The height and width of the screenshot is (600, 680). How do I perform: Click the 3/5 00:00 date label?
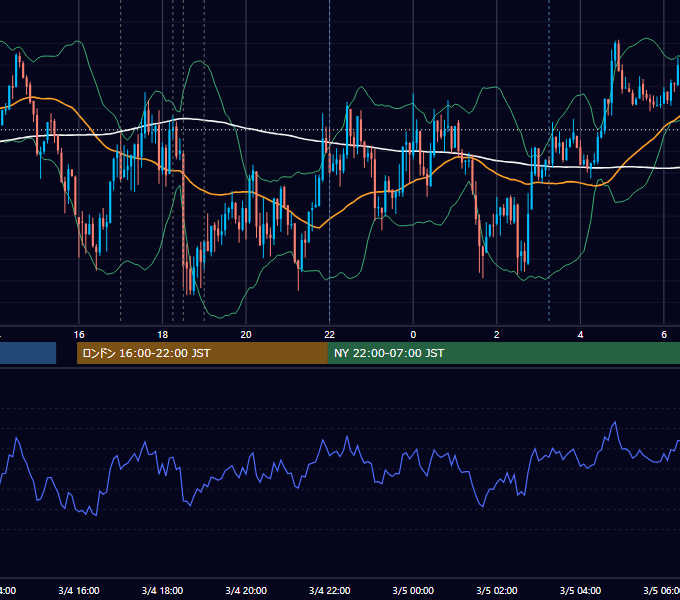[413, 590]
